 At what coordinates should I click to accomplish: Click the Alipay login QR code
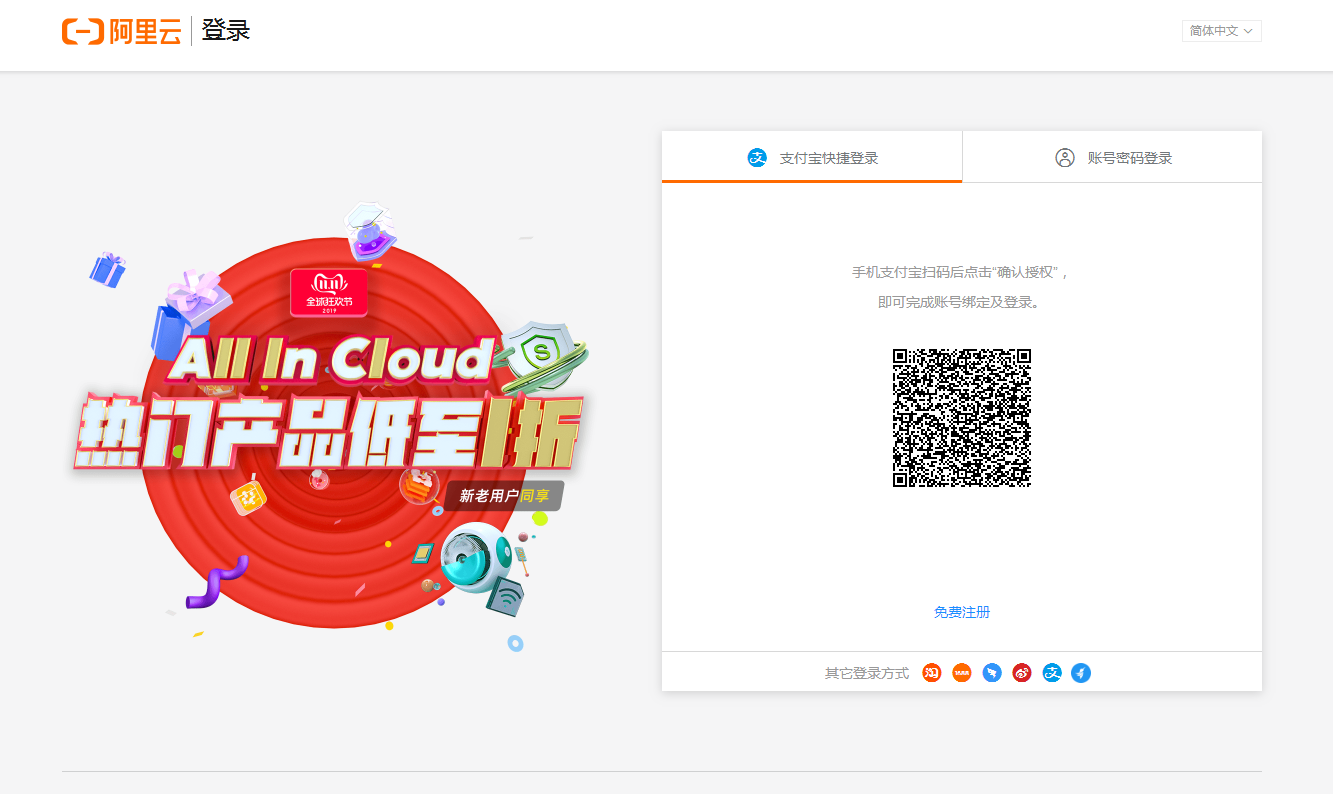pyautogui.click(x=962, y=417)
